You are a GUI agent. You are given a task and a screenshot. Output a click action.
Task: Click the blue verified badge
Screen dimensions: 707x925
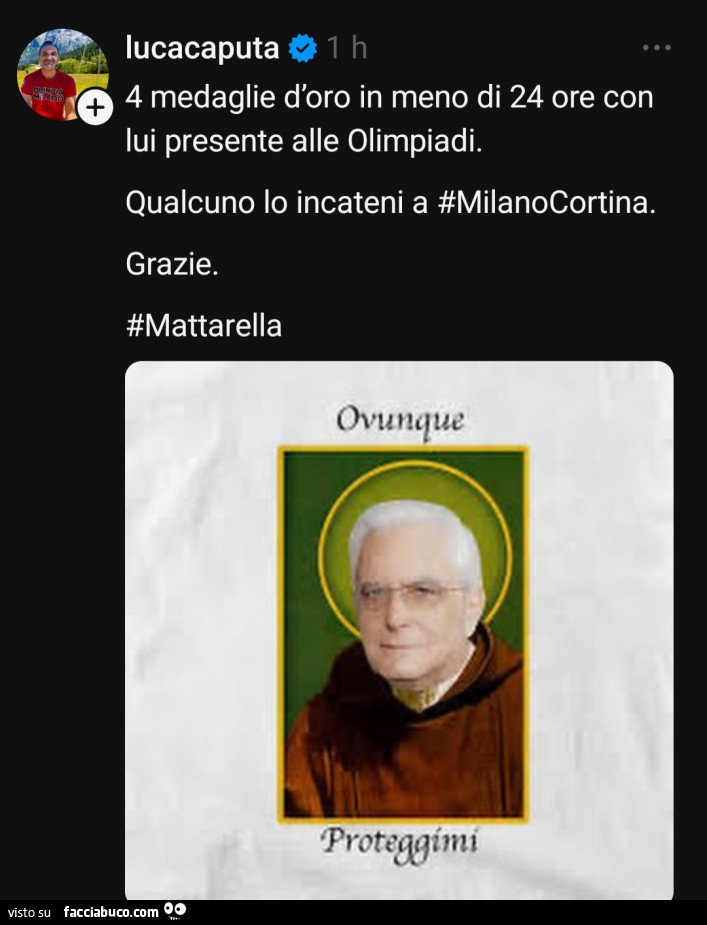point(303,48)
